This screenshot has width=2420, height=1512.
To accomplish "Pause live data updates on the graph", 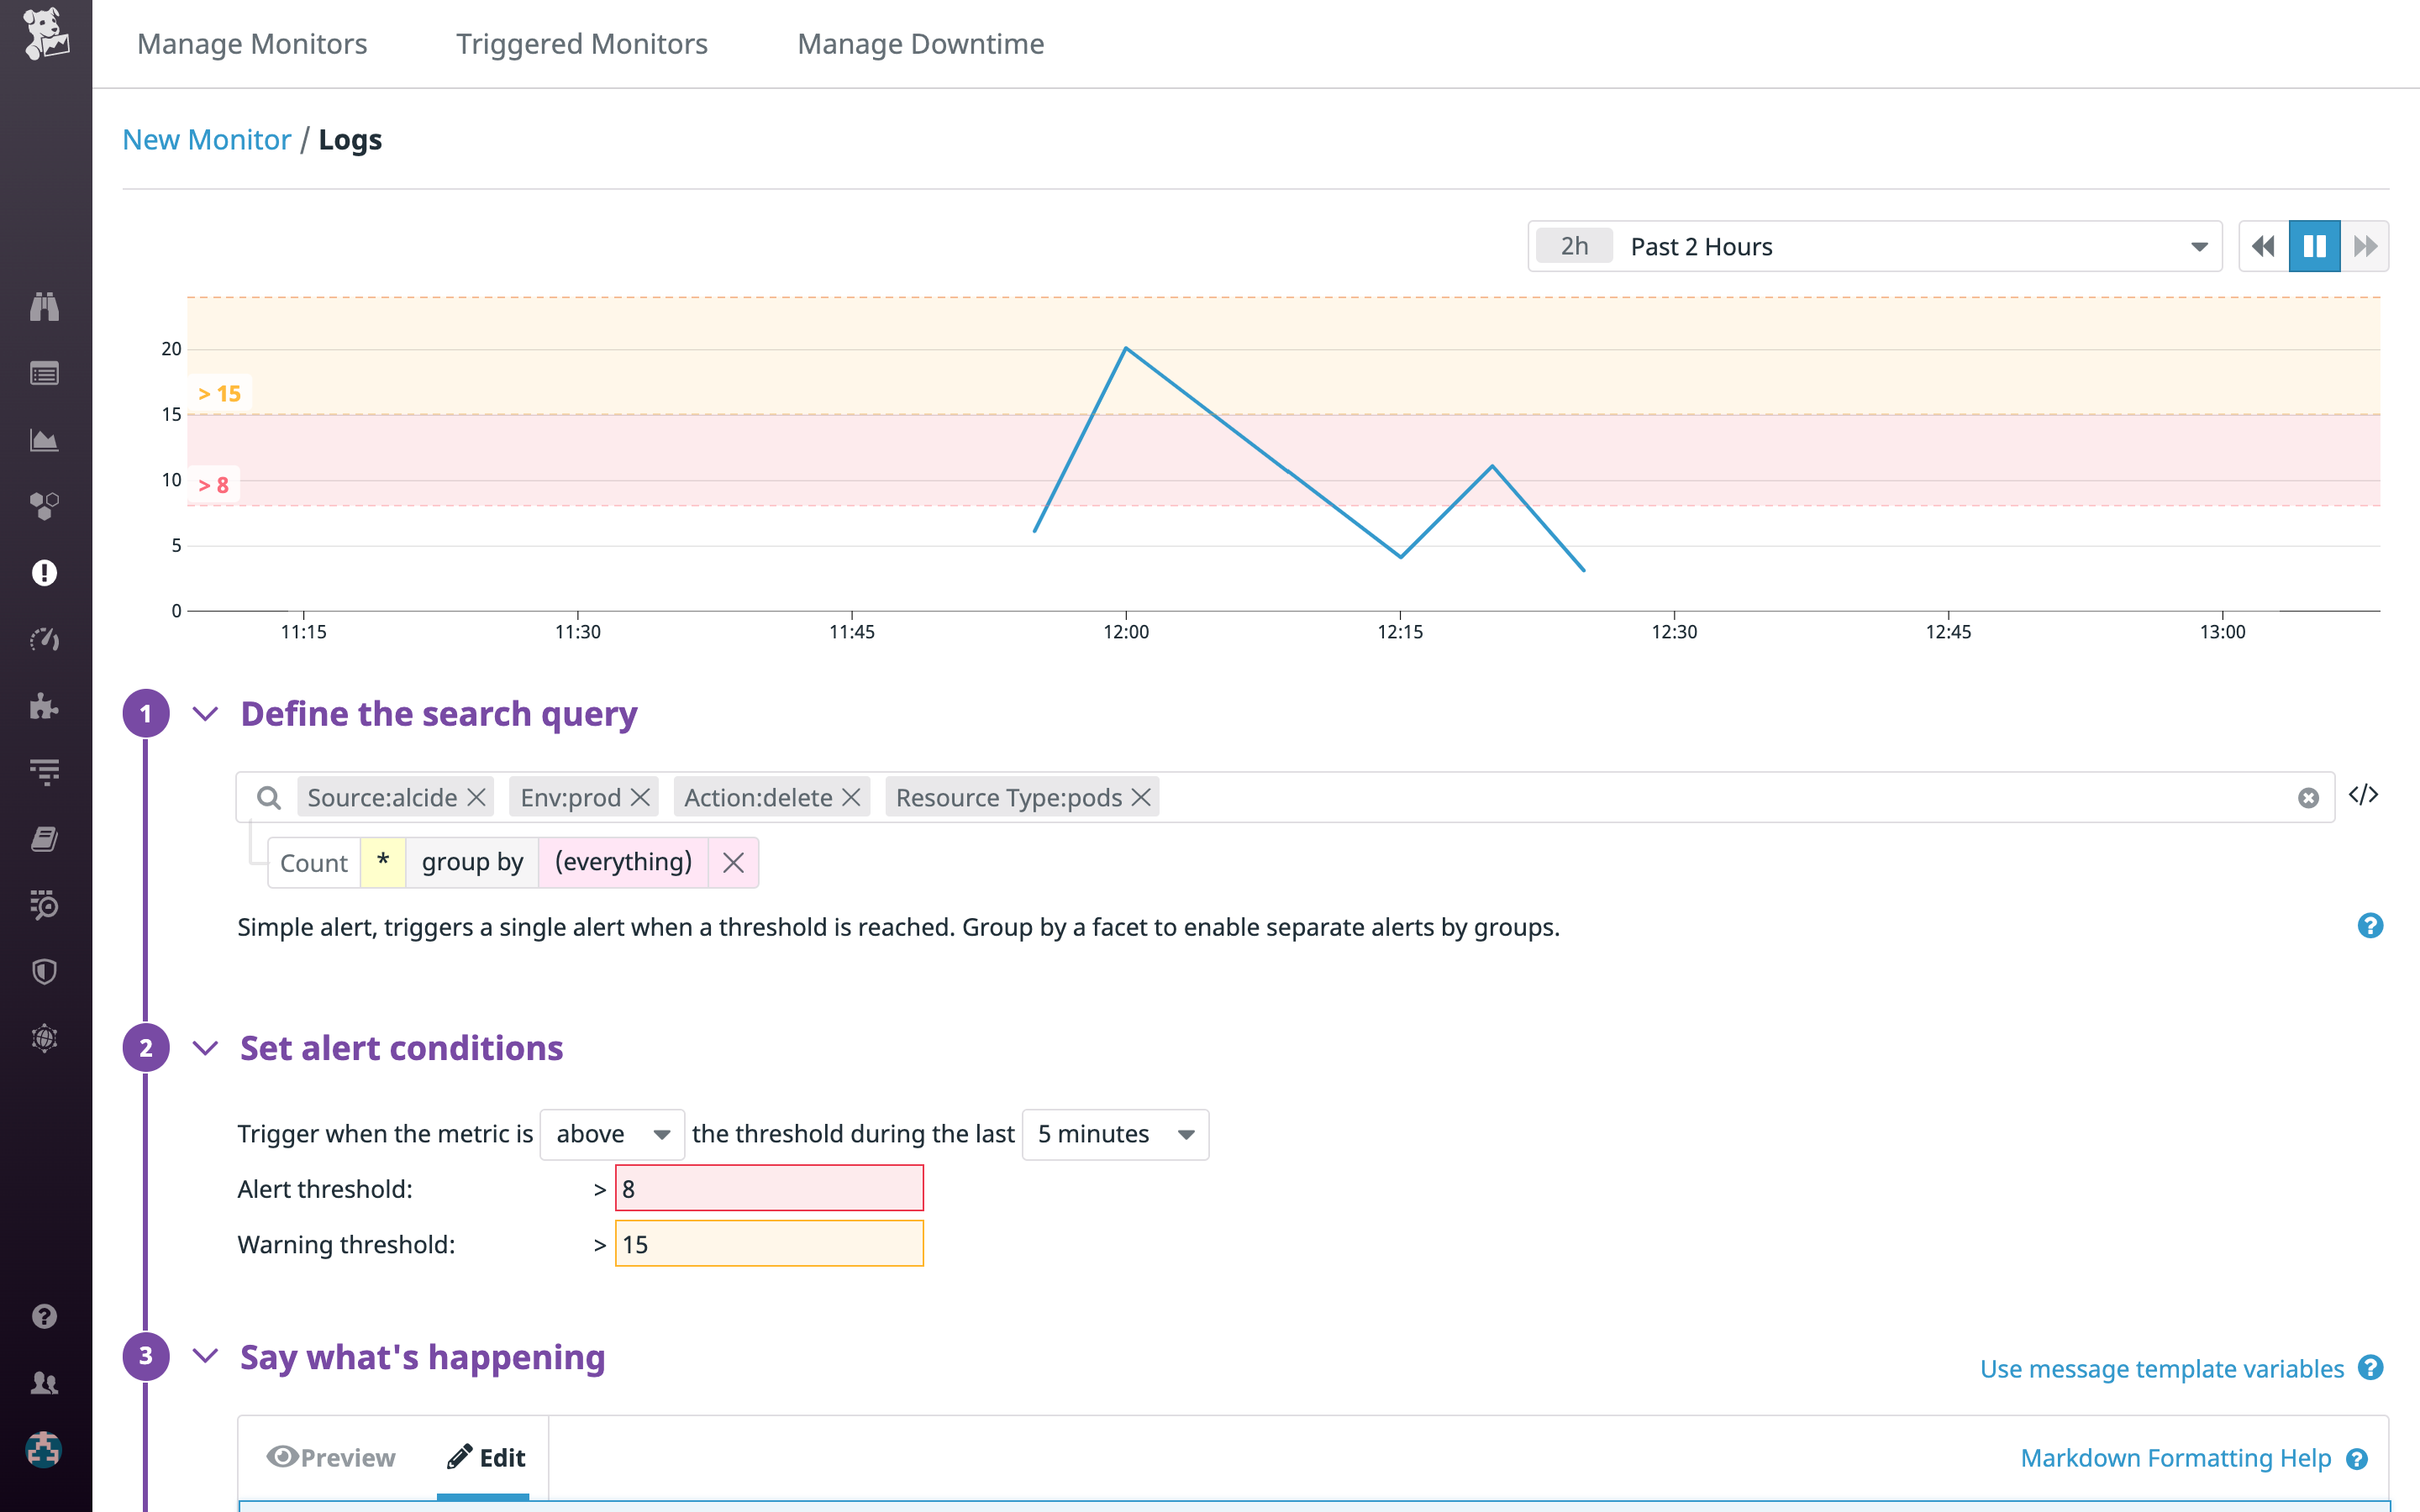I will click(2314, 245).
